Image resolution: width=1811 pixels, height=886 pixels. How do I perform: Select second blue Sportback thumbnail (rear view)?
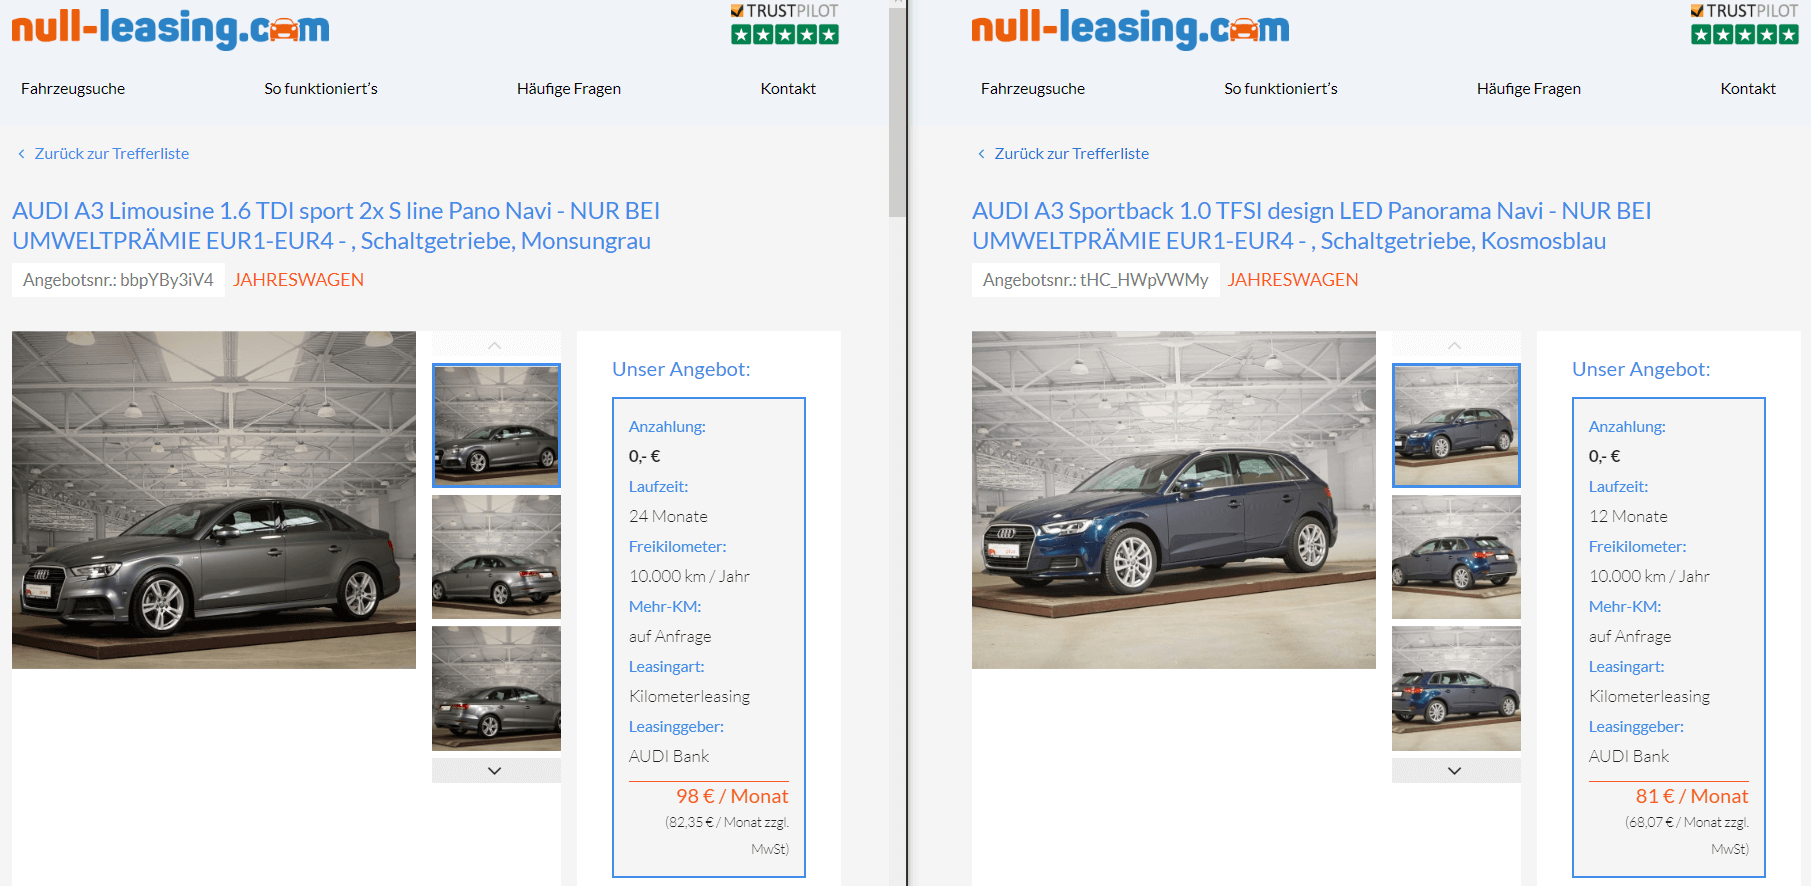tap(1456, 557)
